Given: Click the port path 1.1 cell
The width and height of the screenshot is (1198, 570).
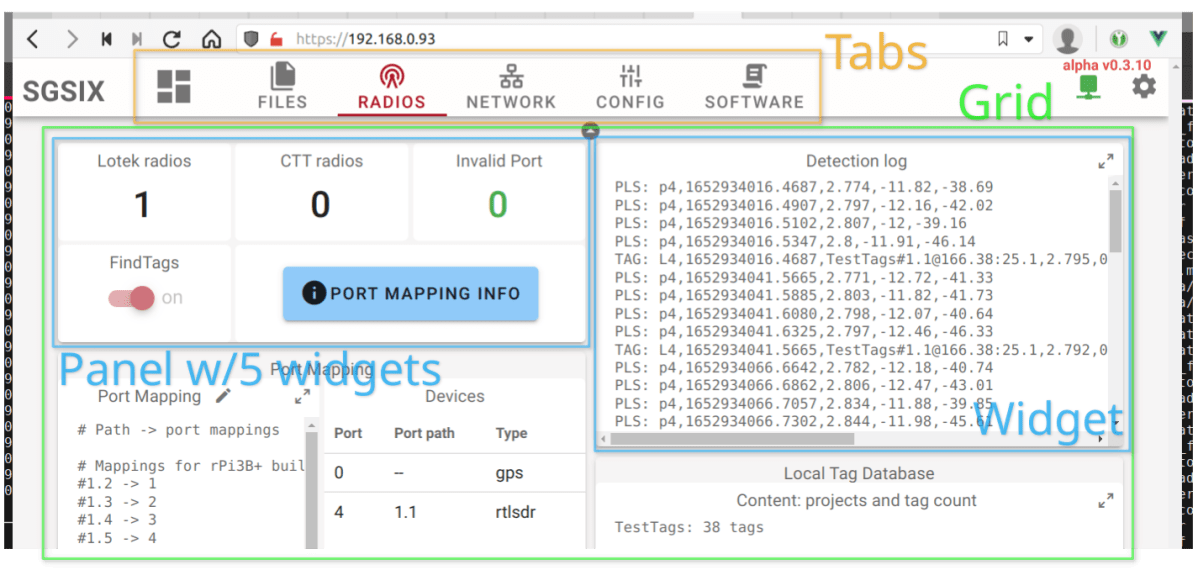Looking at the screenshot, I should point(406,512).
